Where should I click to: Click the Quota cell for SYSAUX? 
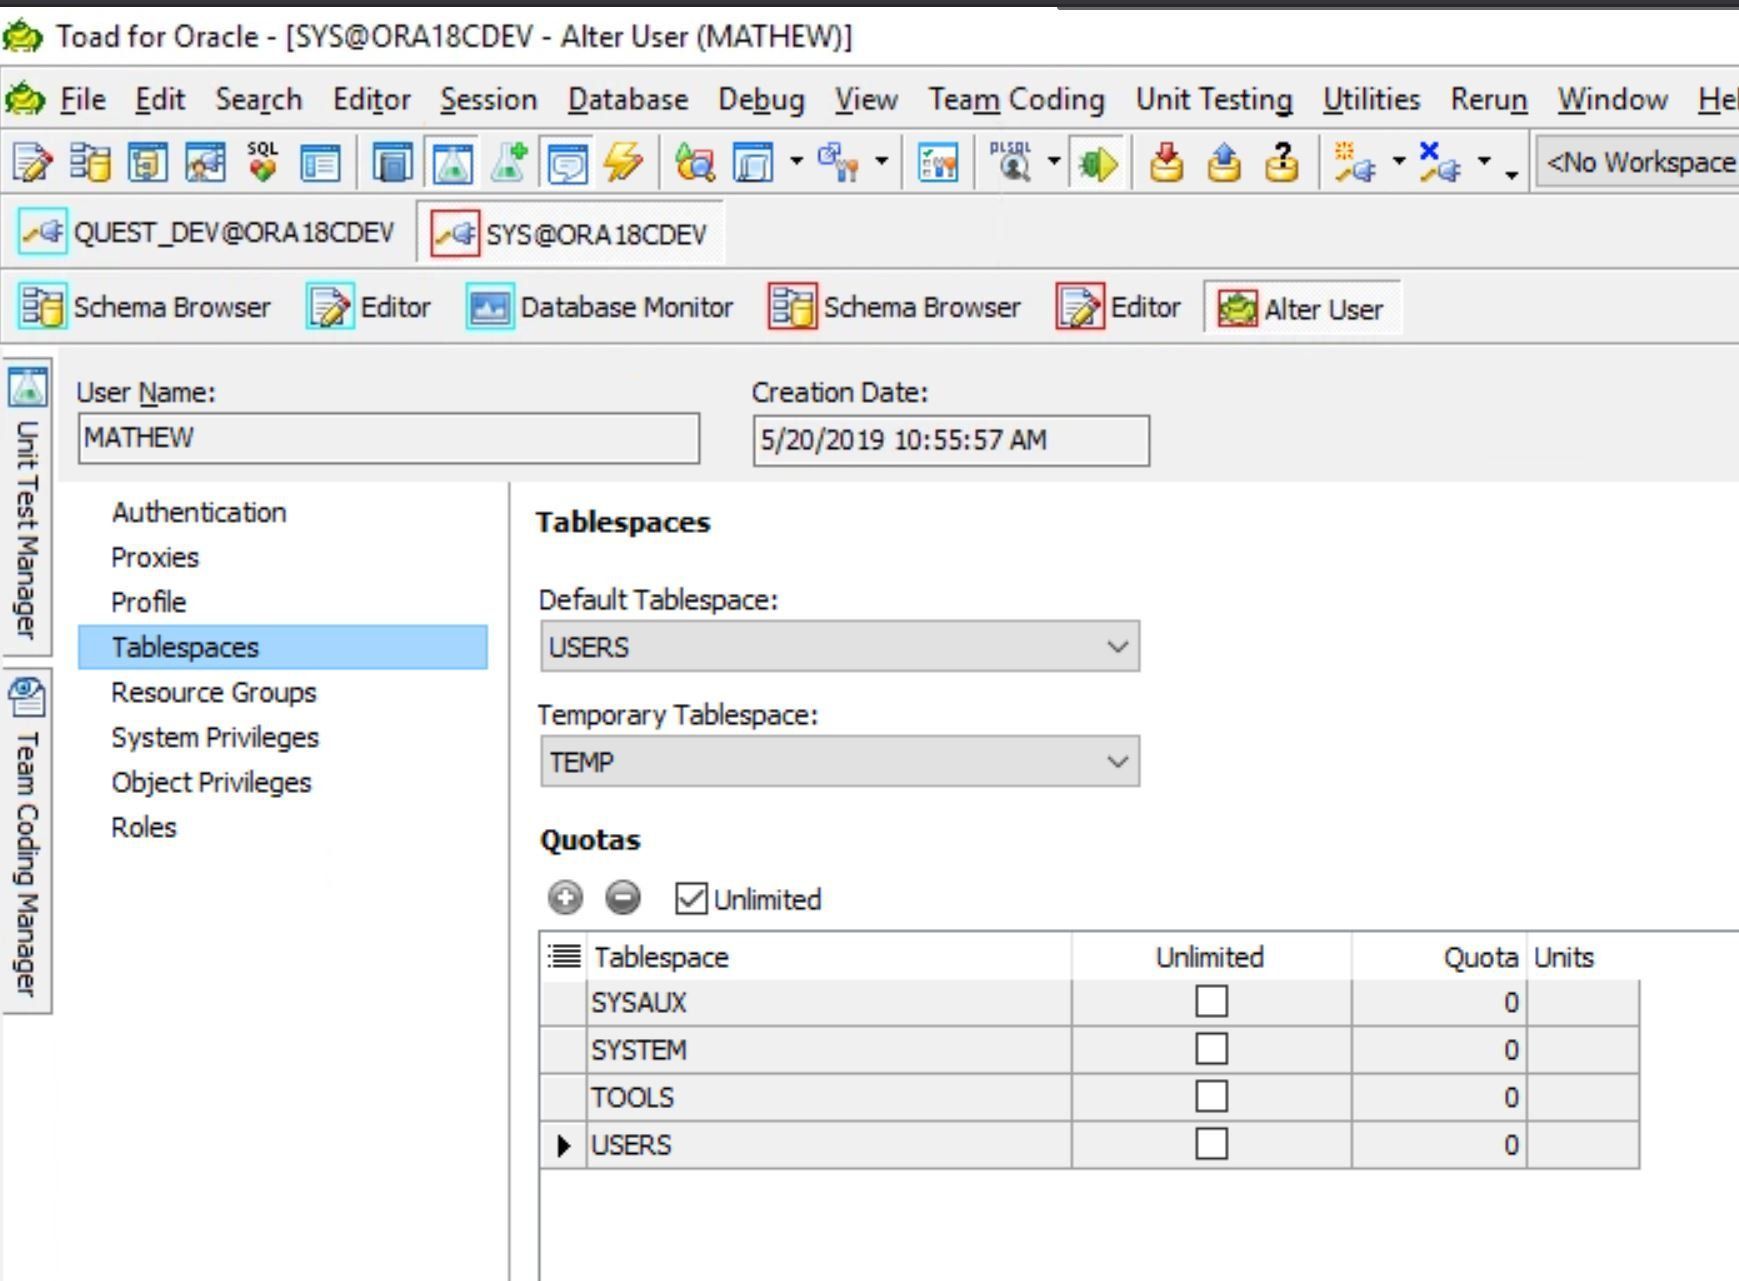[x=1438, y=1002]
